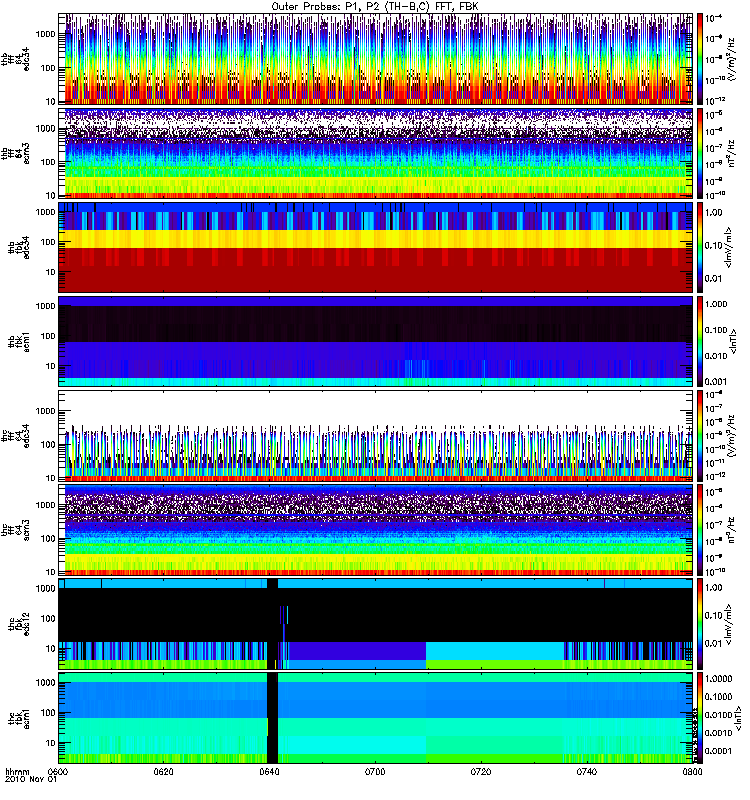Click the 0740 time axis label

tap(586, 771)
